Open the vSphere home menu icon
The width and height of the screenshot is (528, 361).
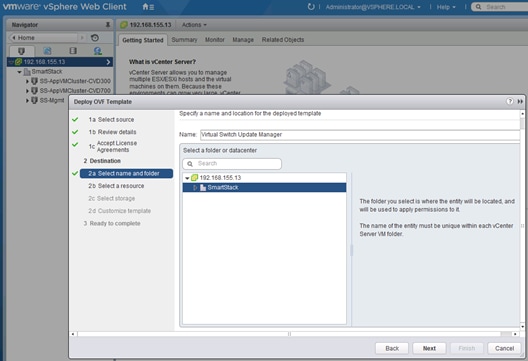click(x=148, y=7)
